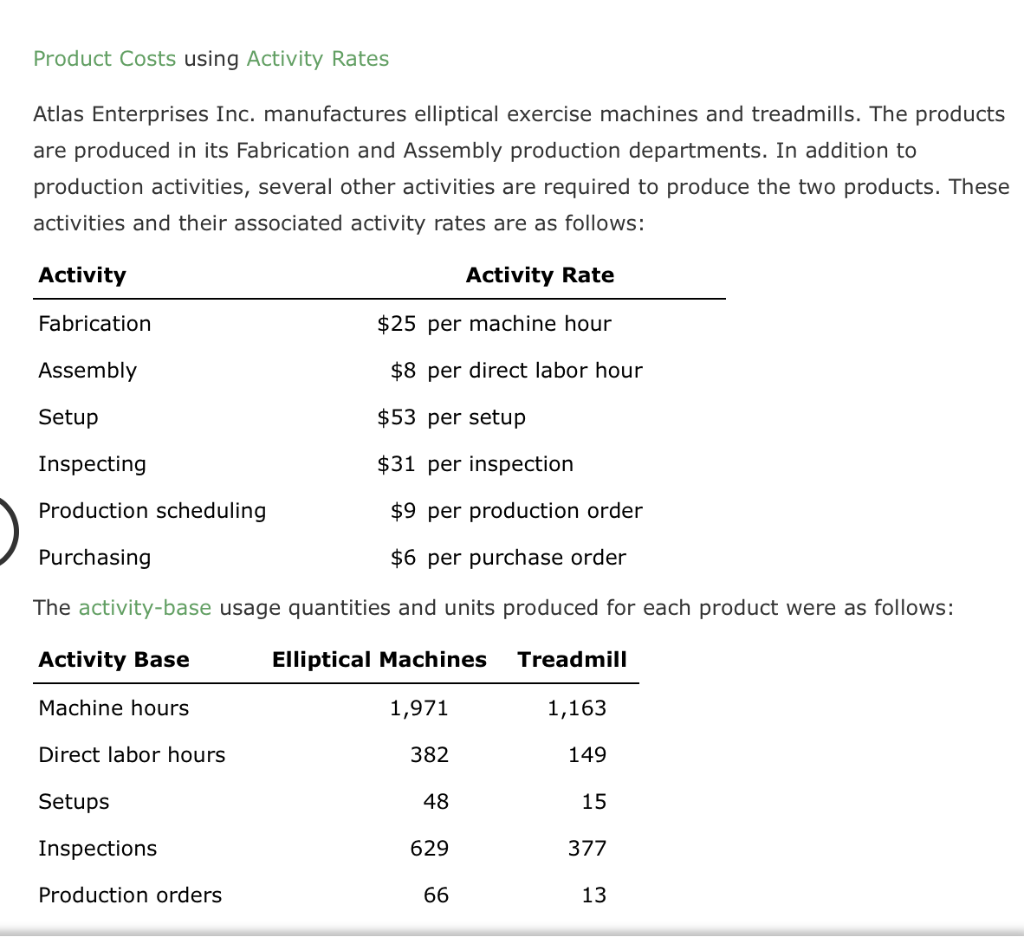Viewport: 1024px width, 937px height.
Task: Click the "Activity Rate" column header
Action: (539, 275)
